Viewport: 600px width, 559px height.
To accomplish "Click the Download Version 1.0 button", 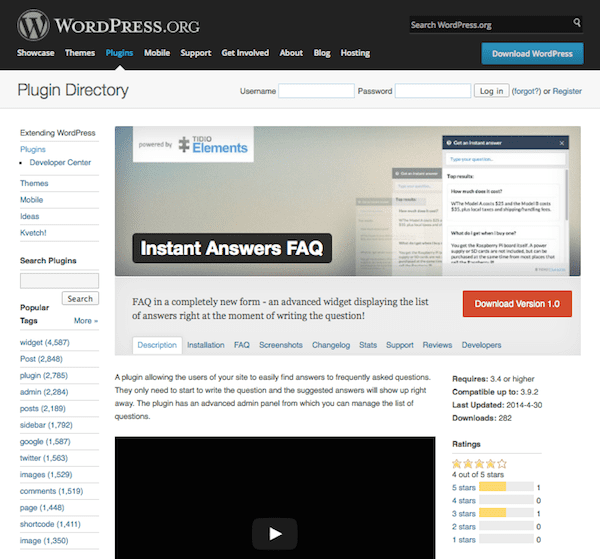I will point(517,304).
